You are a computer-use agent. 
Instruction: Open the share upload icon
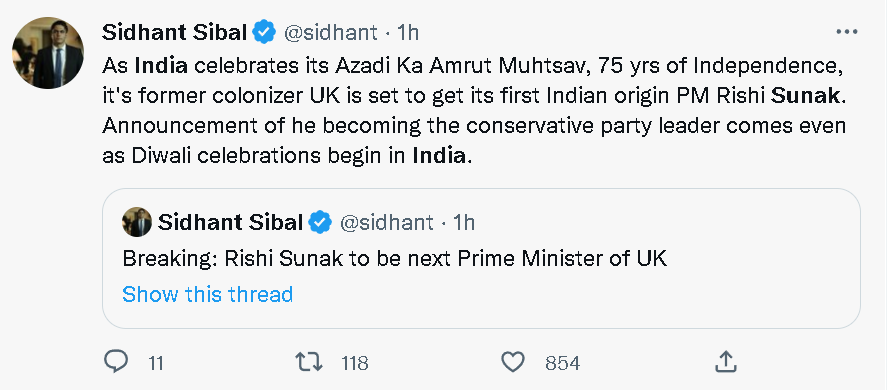(725, 361)
